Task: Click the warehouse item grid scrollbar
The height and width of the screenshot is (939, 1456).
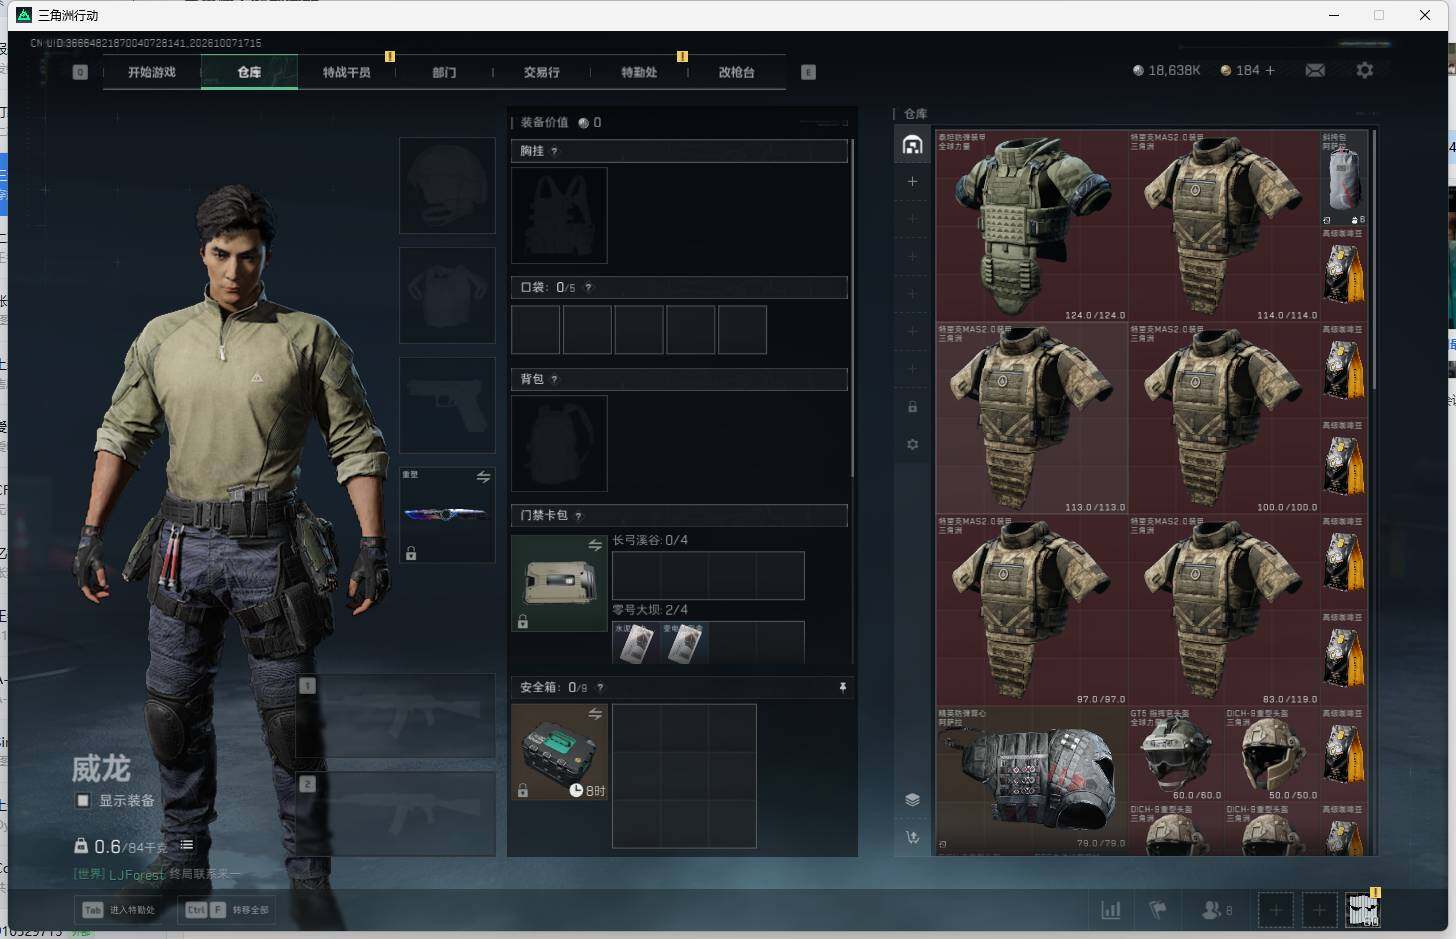Action: point(1374,259)
